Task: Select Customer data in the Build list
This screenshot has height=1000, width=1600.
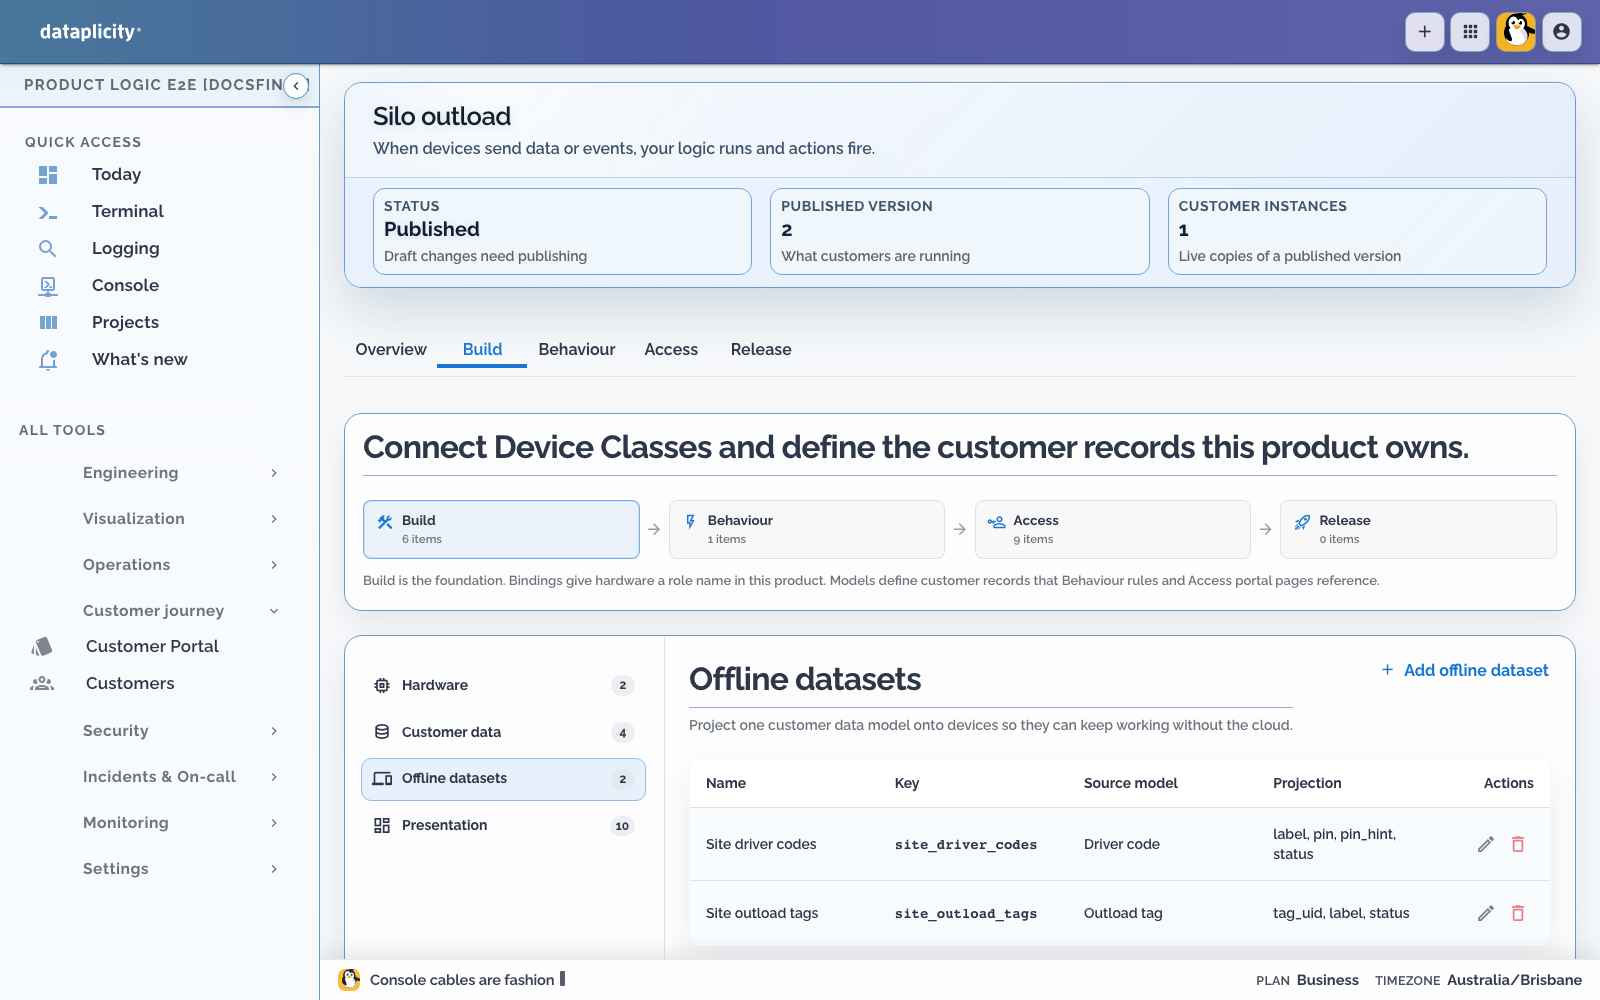Action: (x=503, y=733)
